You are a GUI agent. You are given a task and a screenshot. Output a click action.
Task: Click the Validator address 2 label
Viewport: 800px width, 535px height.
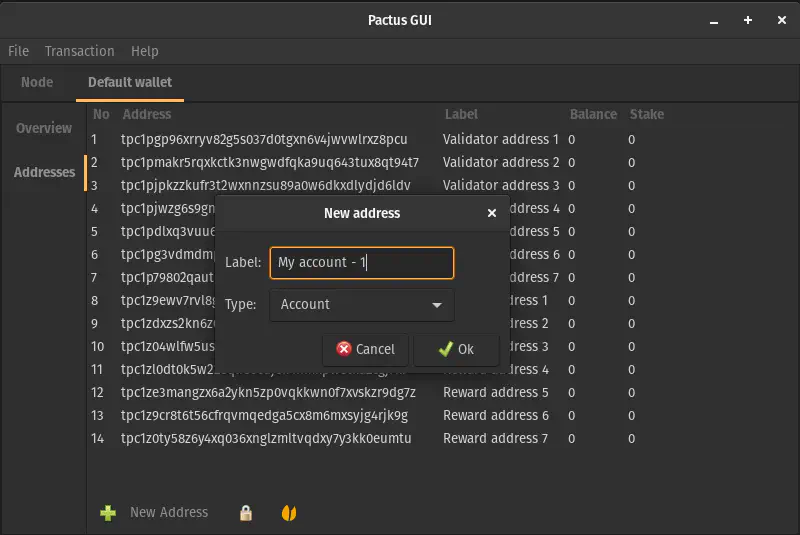coord(501,162)
